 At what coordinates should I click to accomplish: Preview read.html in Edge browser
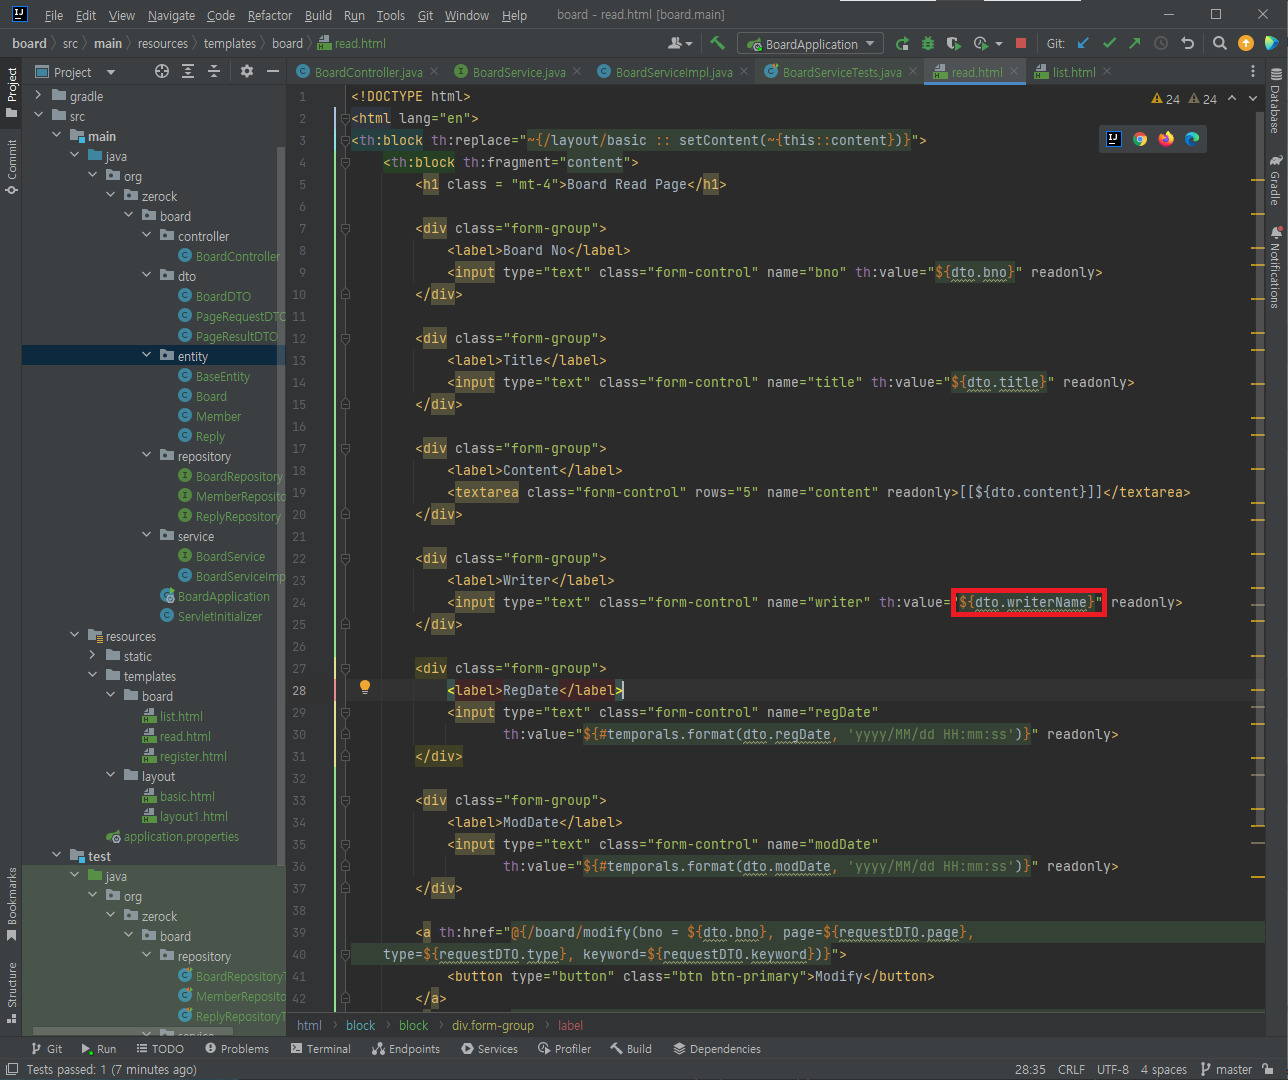tap(1192, 139)
